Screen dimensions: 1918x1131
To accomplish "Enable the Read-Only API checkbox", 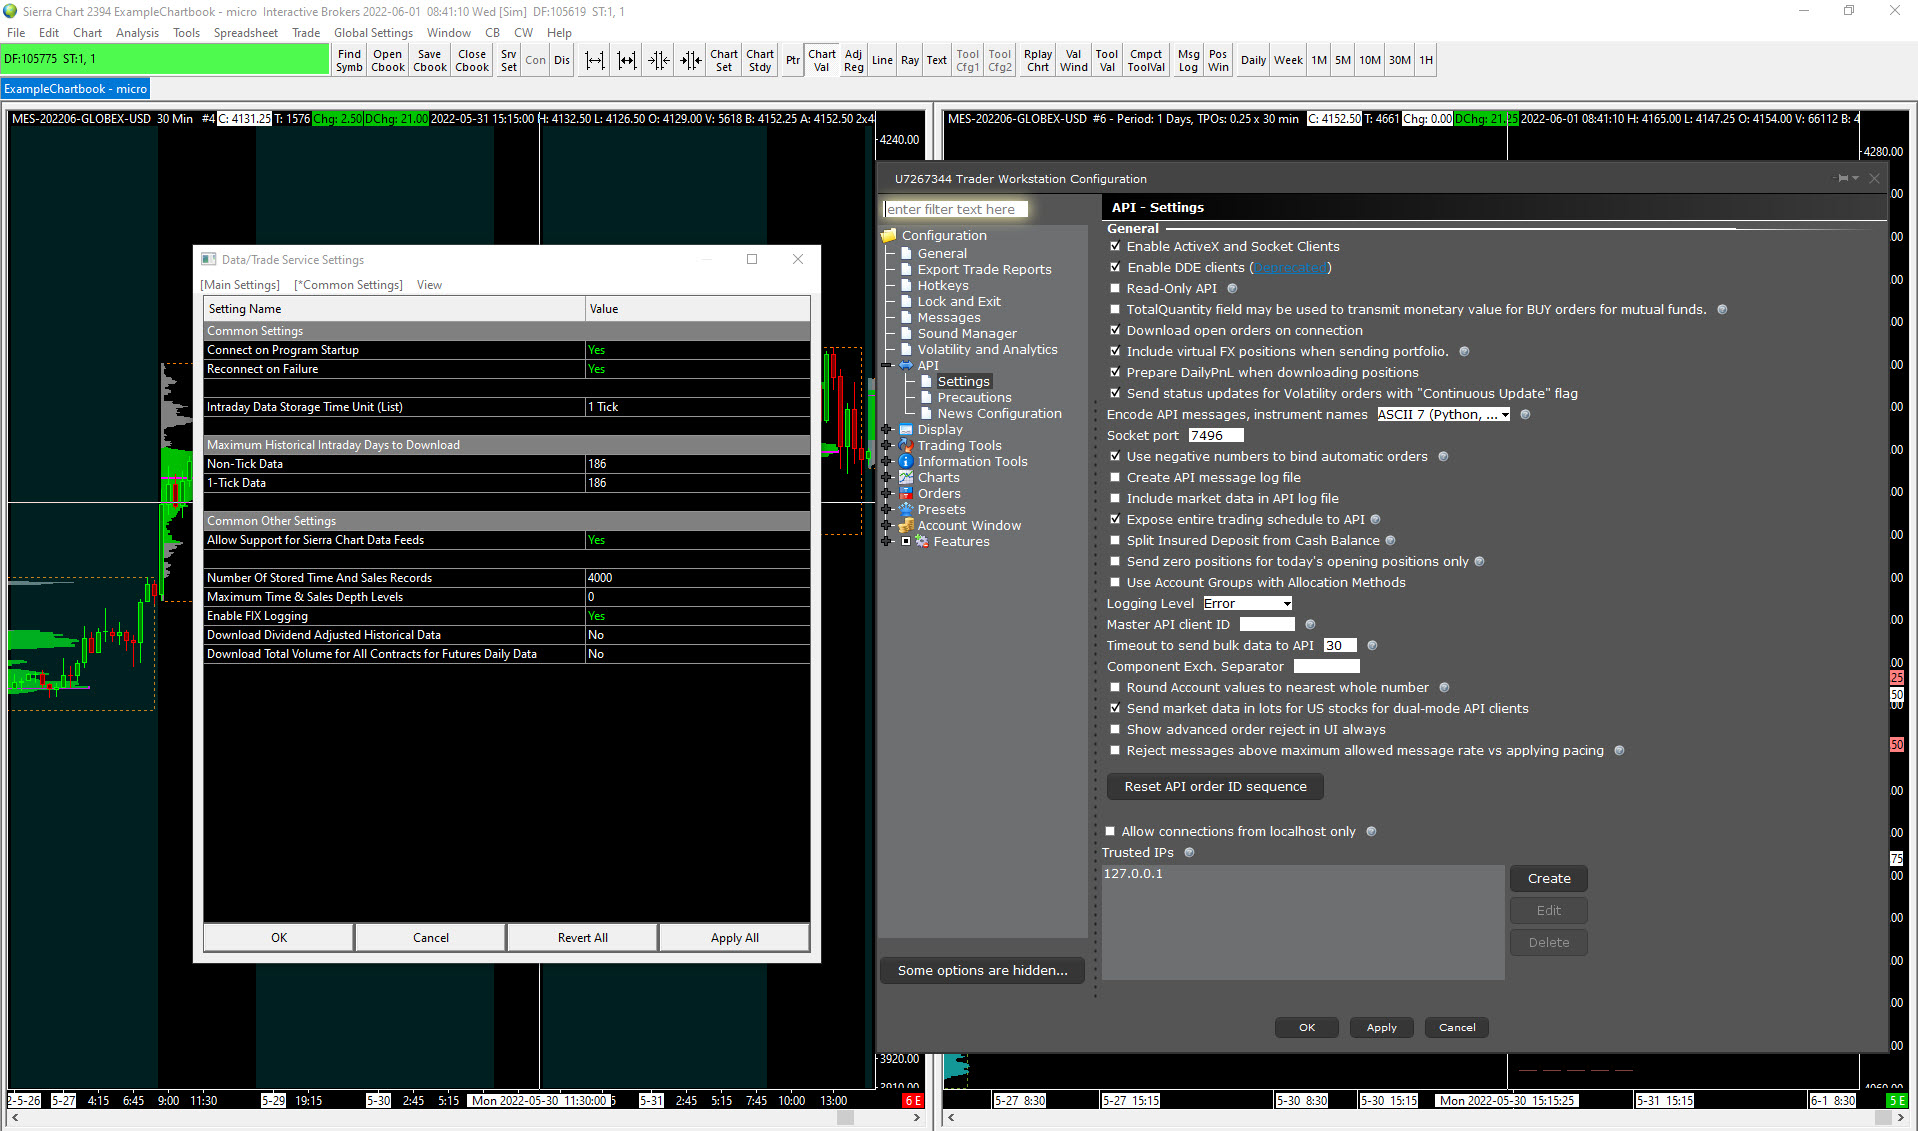I will click(x=1115, y=289).
